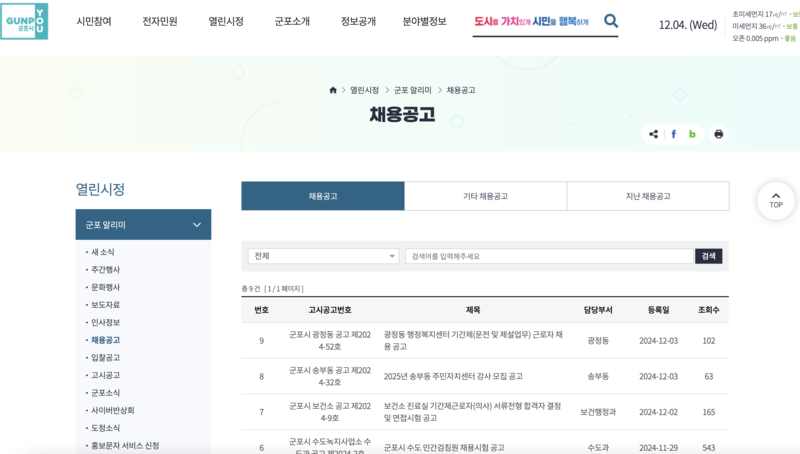
Task: Open the 광정동 행정복지센터 기간제 근로자 posting
Action: tap(473, 340)
